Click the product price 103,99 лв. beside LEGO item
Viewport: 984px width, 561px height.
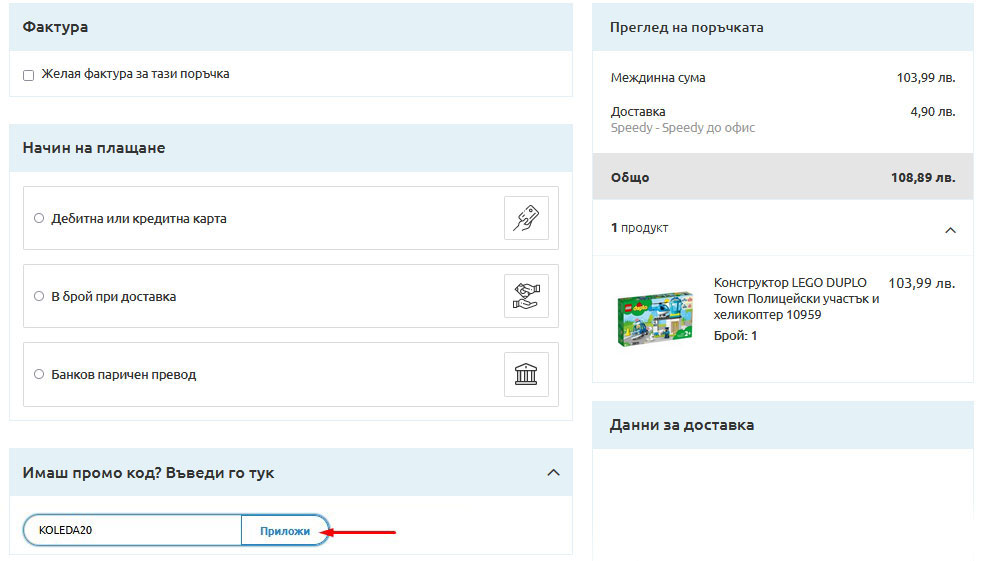tap(921, 283)
